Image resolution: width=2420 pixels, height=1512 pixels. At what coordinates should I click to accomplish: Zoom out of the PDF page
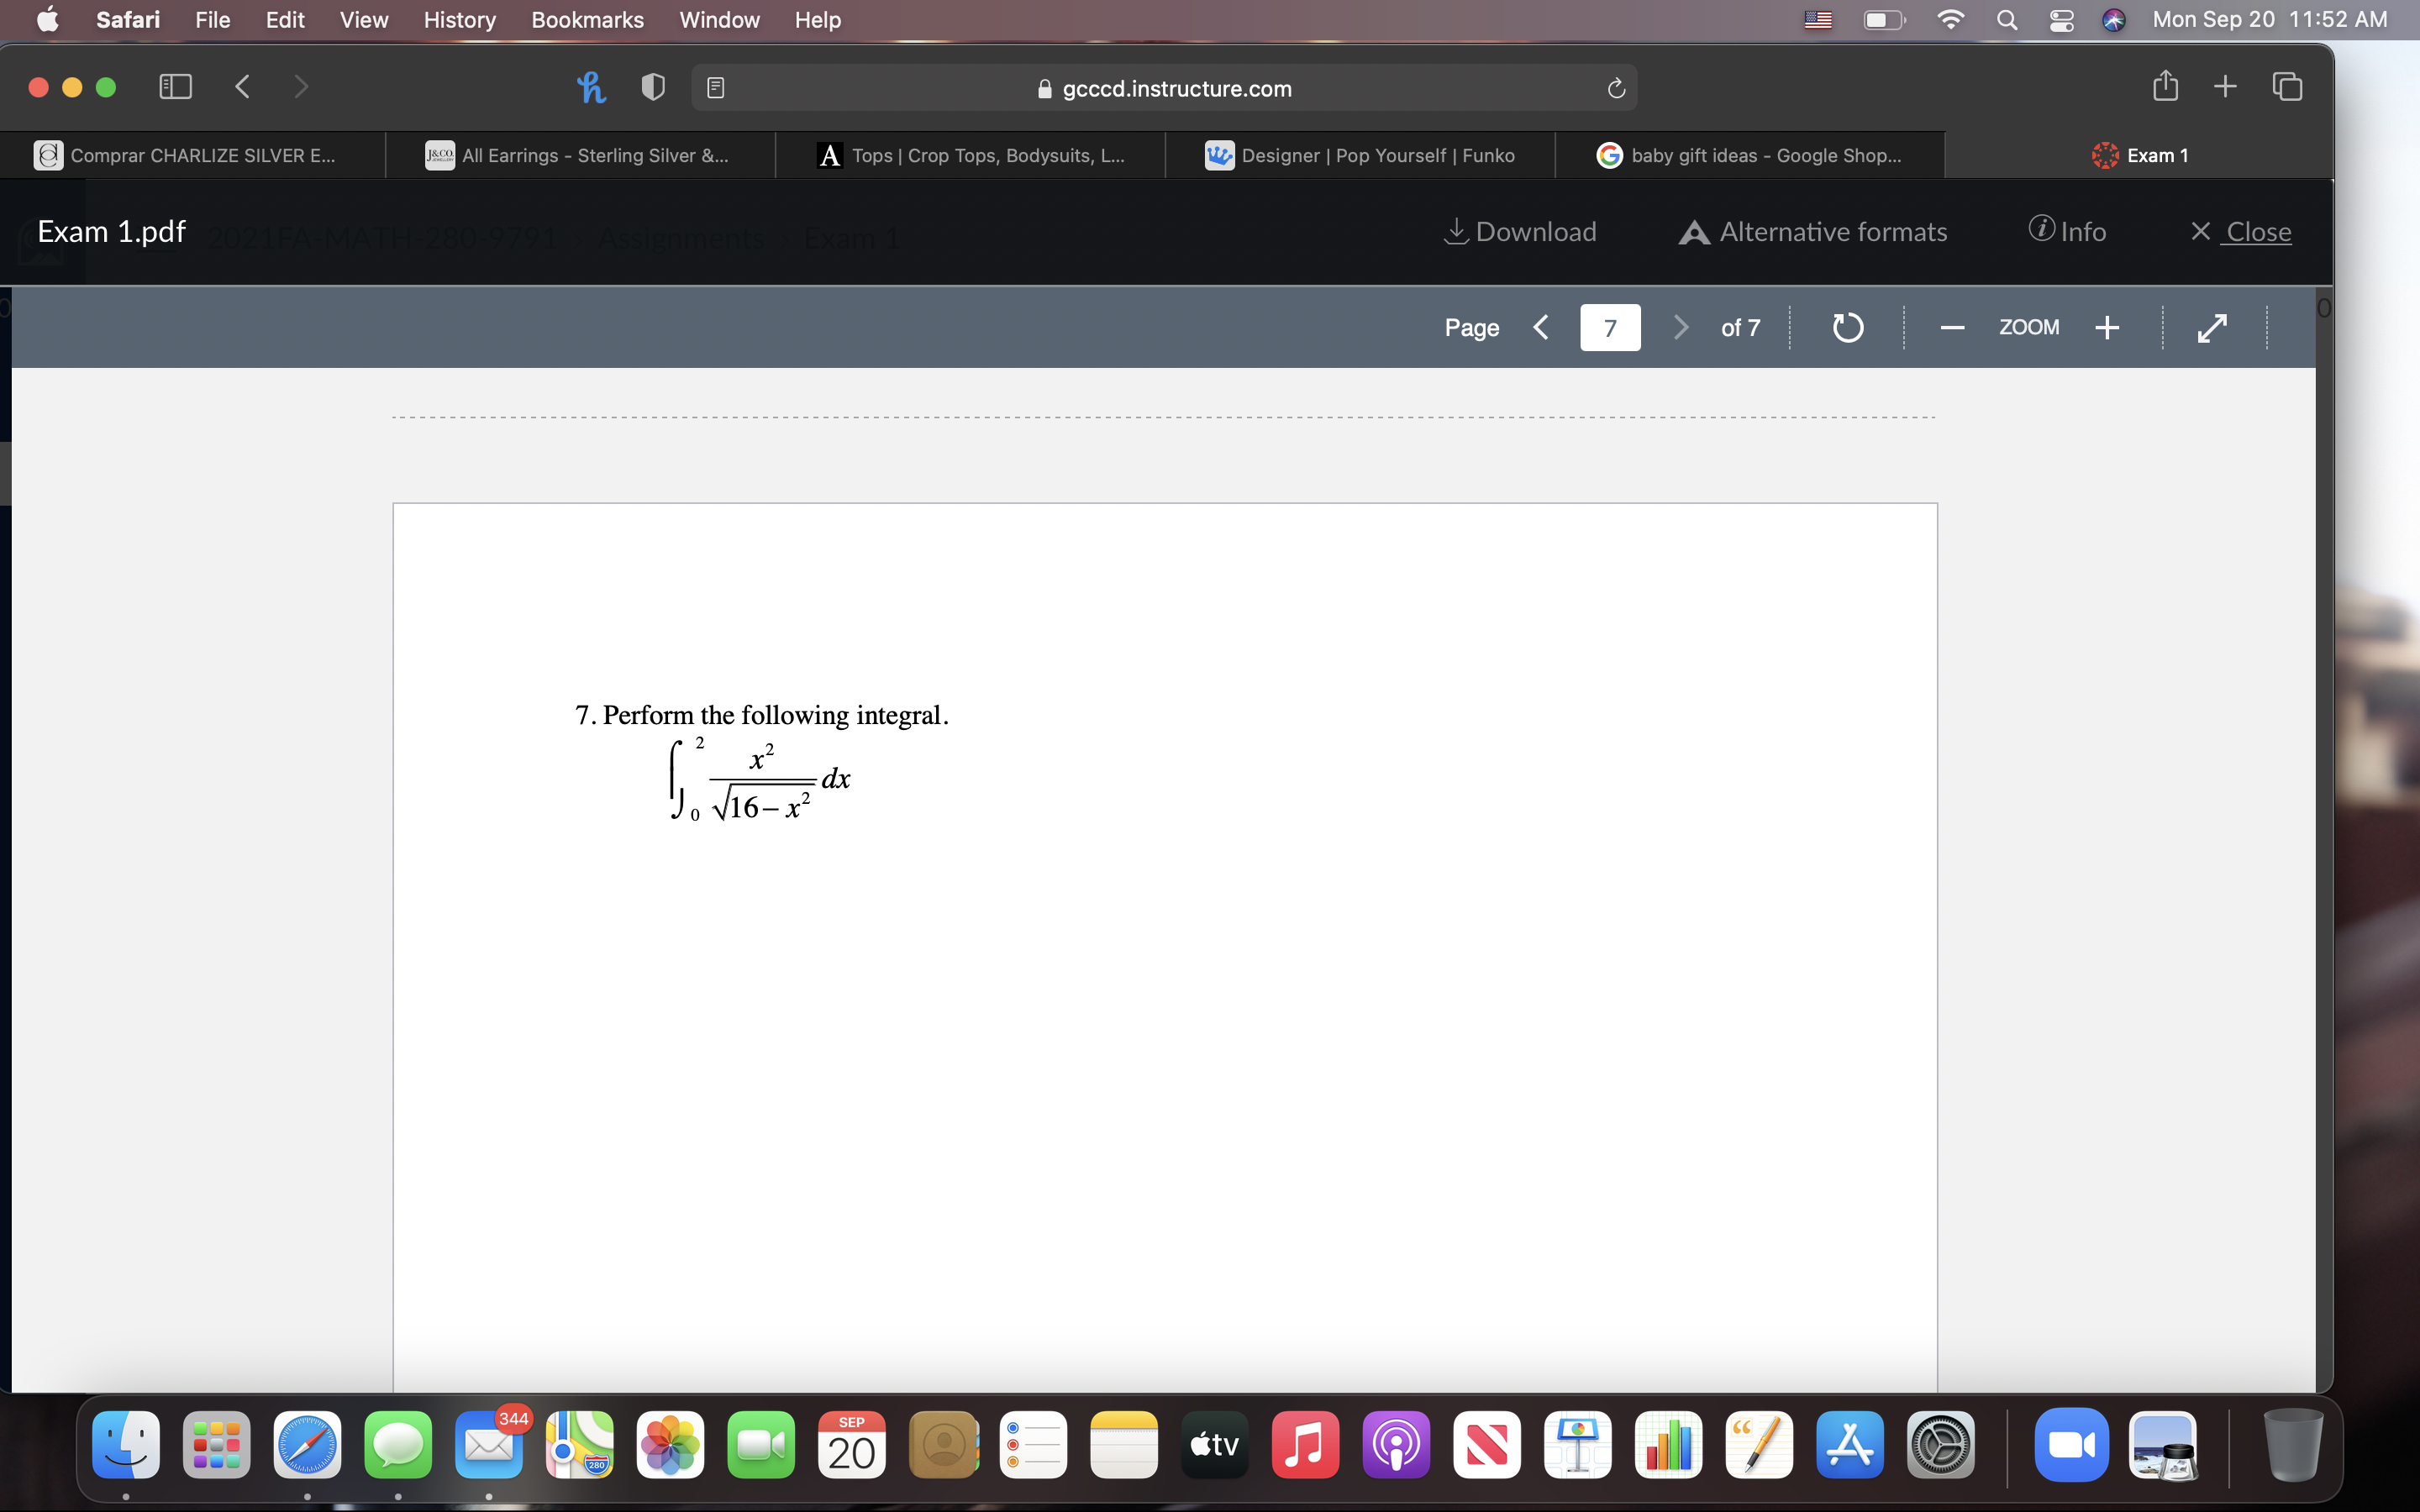point(1952,327)
